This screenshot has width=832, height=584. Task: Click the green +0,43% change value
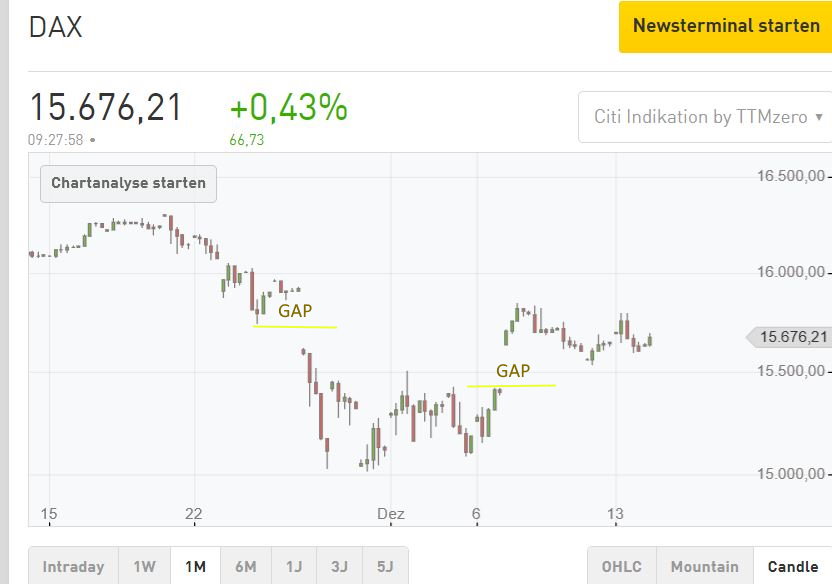pyautogui.click(x=288, y=107)
